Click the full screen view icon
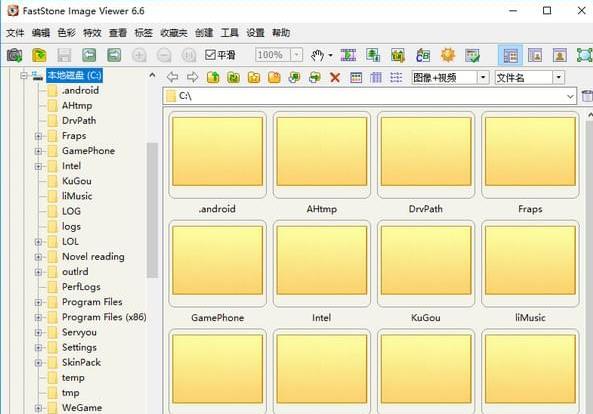 [x=584, y=56]
